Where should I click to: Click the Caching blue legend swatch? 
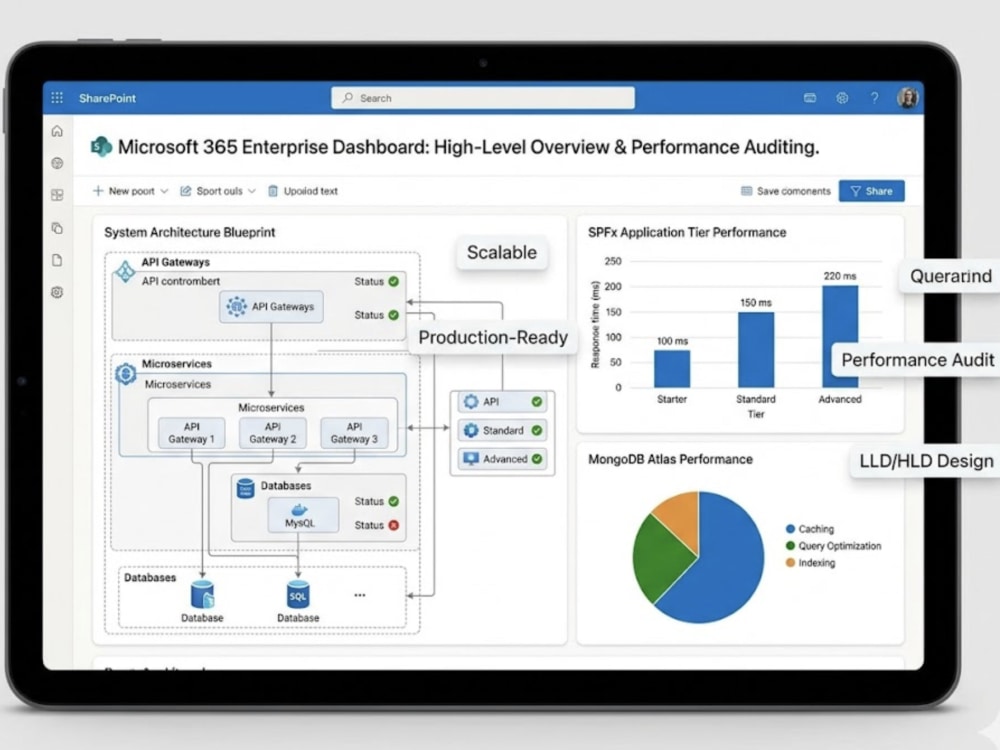pos(790,529)
